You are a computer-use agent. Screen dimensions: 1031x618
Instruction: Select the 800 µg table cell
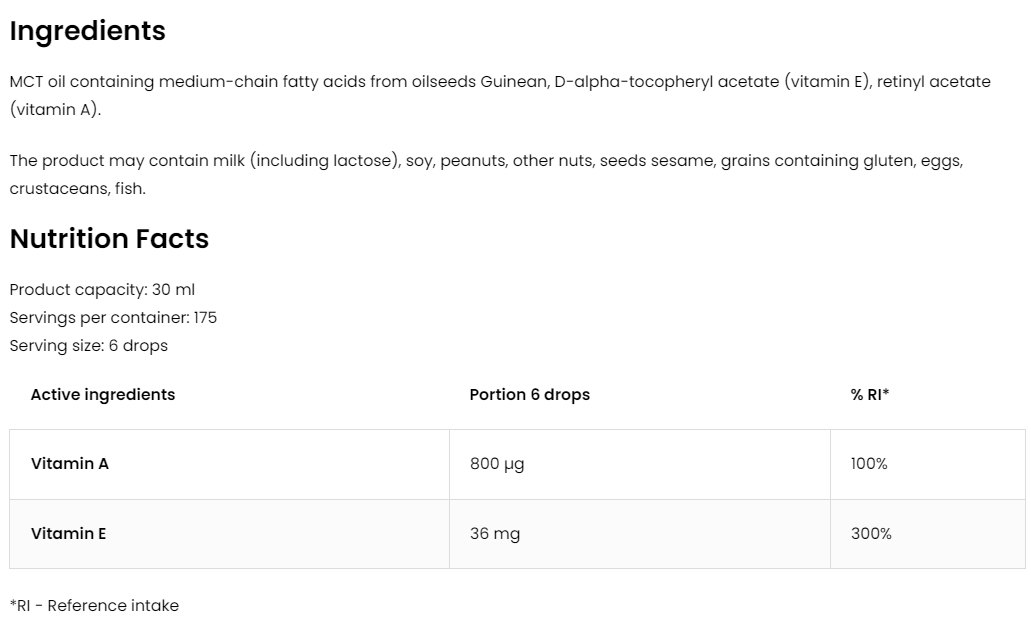[497, 464]
